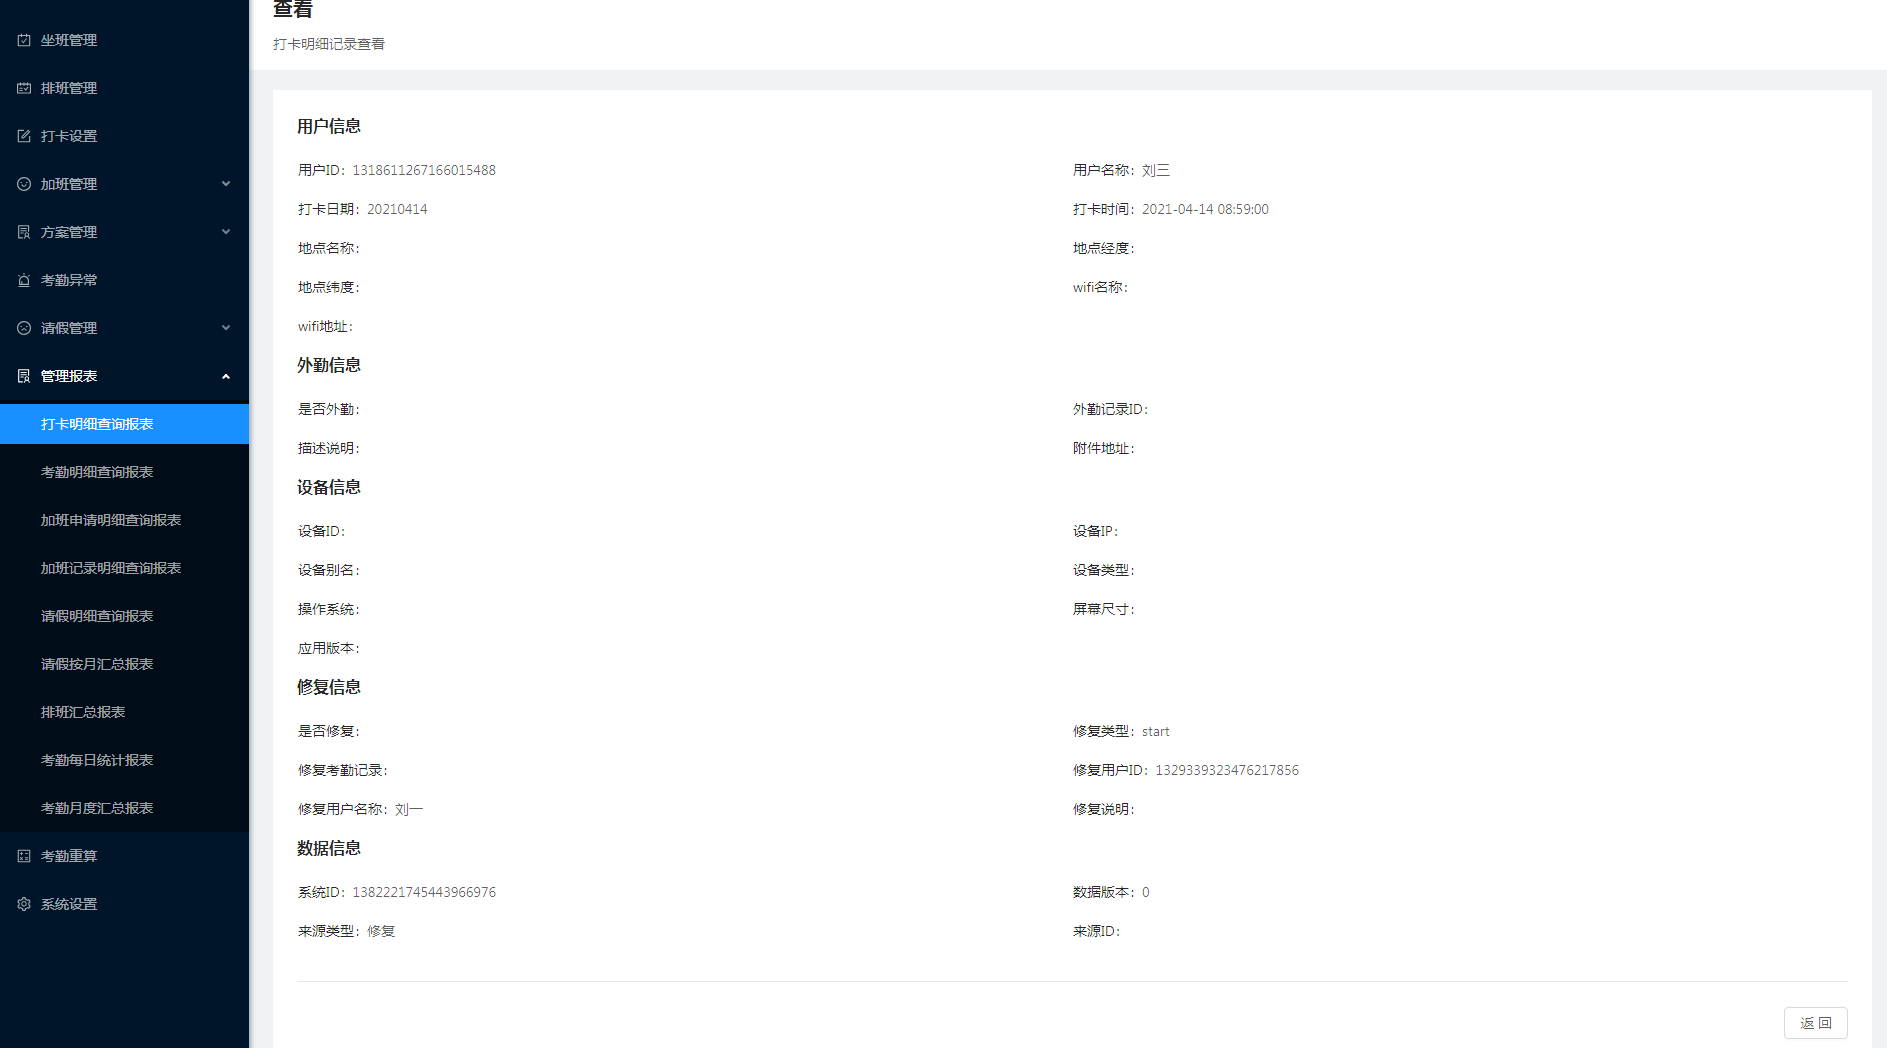Expand the 加班管理 submenu chevron
Viewport: 1887px width, 1048px height.
click(x=226, y=184)
